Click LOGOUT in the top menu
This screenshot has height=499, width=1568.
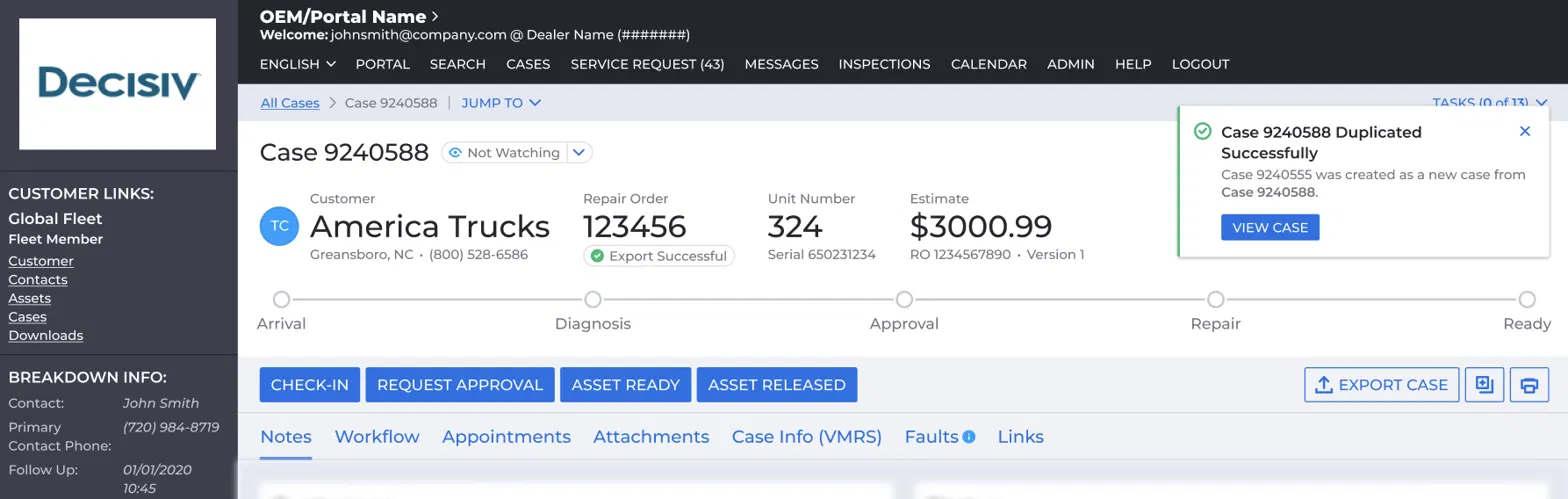1201,64
